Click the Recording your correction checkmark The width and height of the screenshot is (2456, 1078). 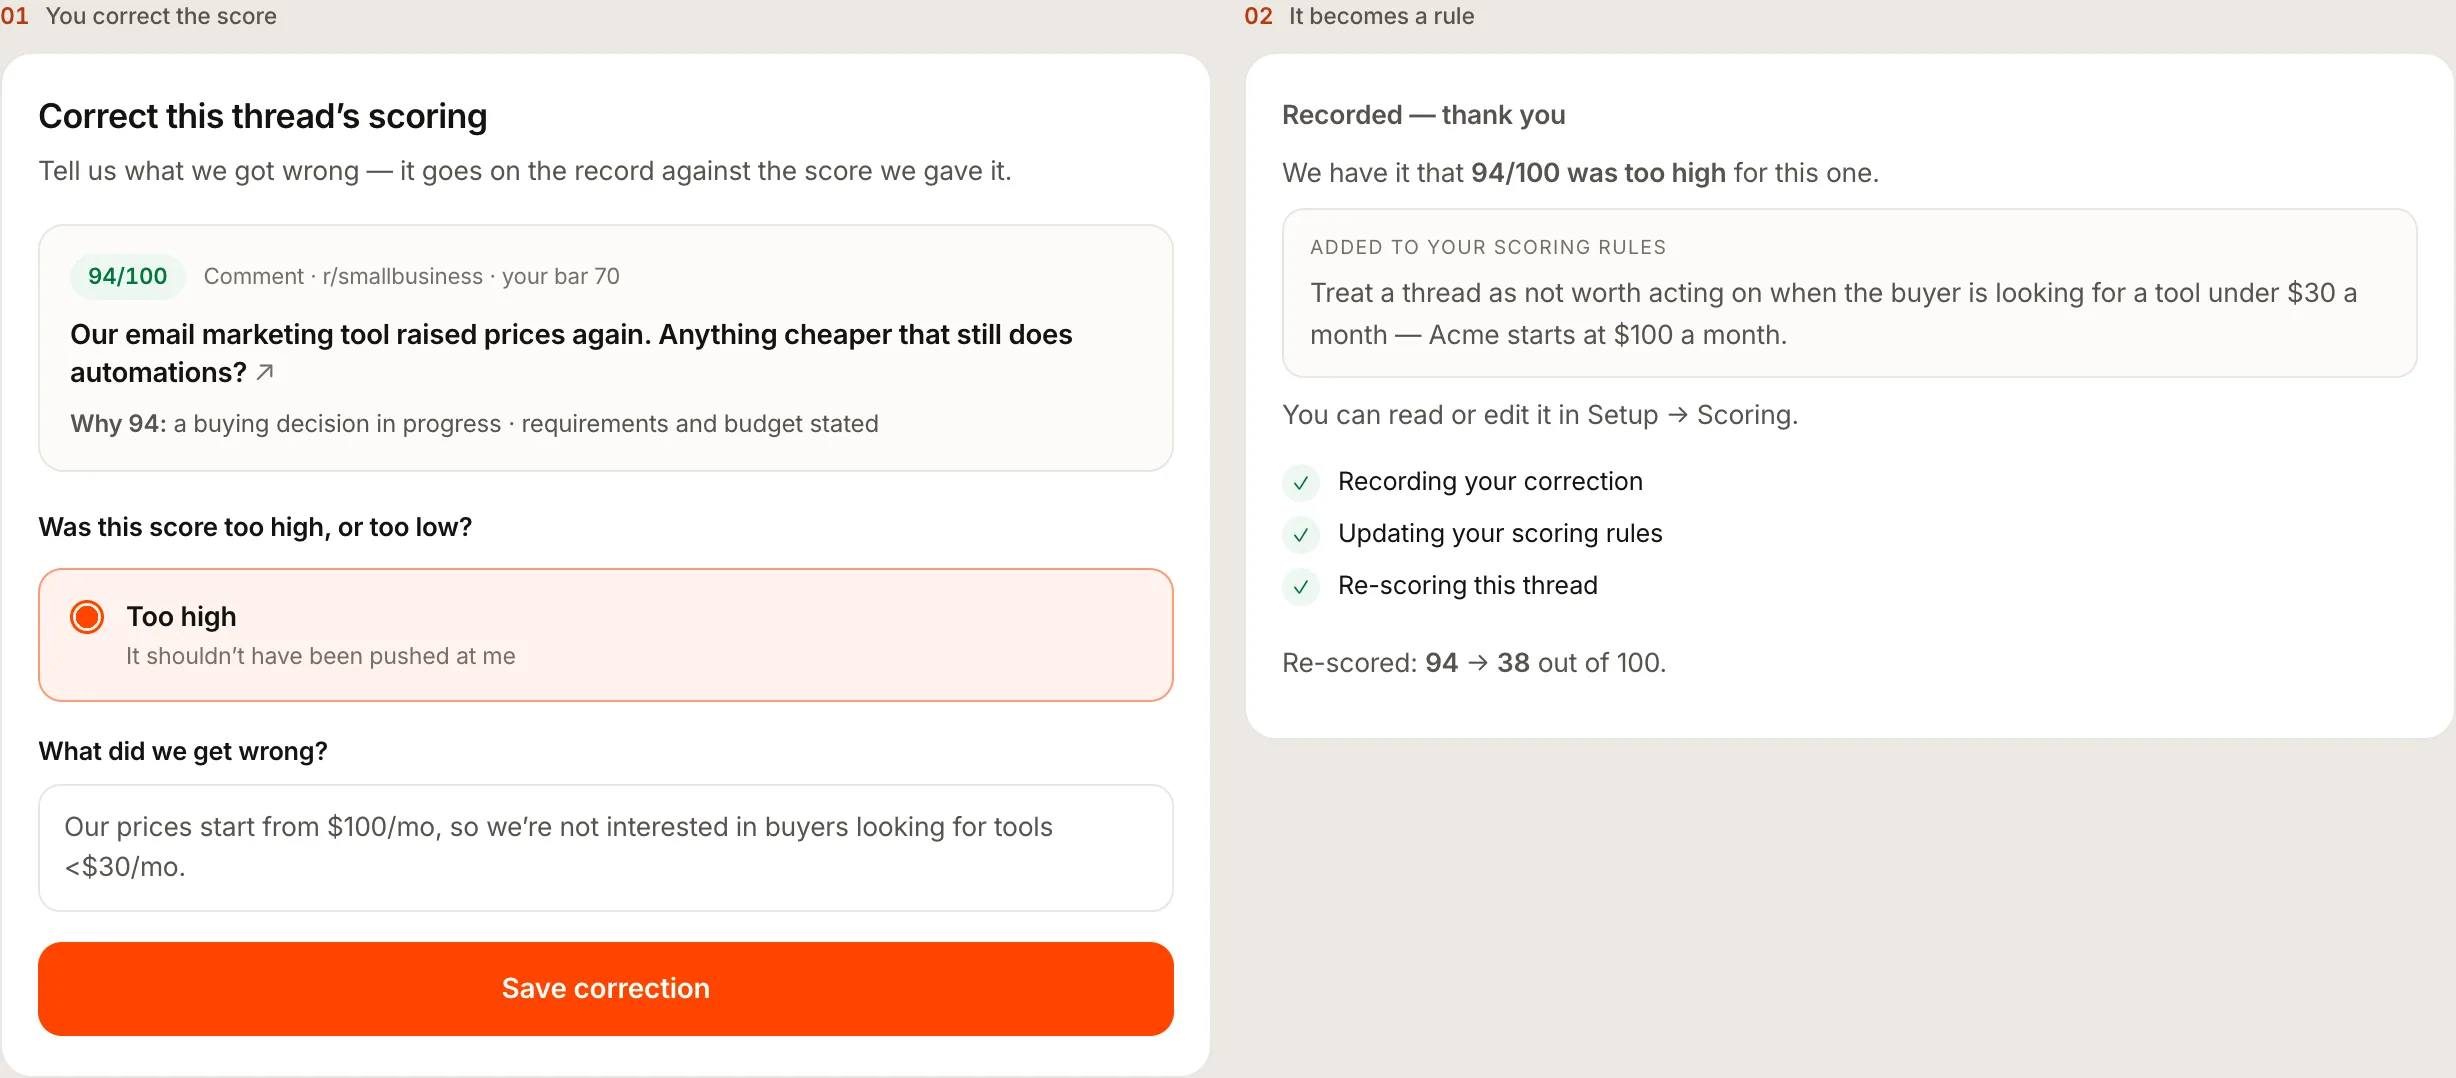(1300, 482)
